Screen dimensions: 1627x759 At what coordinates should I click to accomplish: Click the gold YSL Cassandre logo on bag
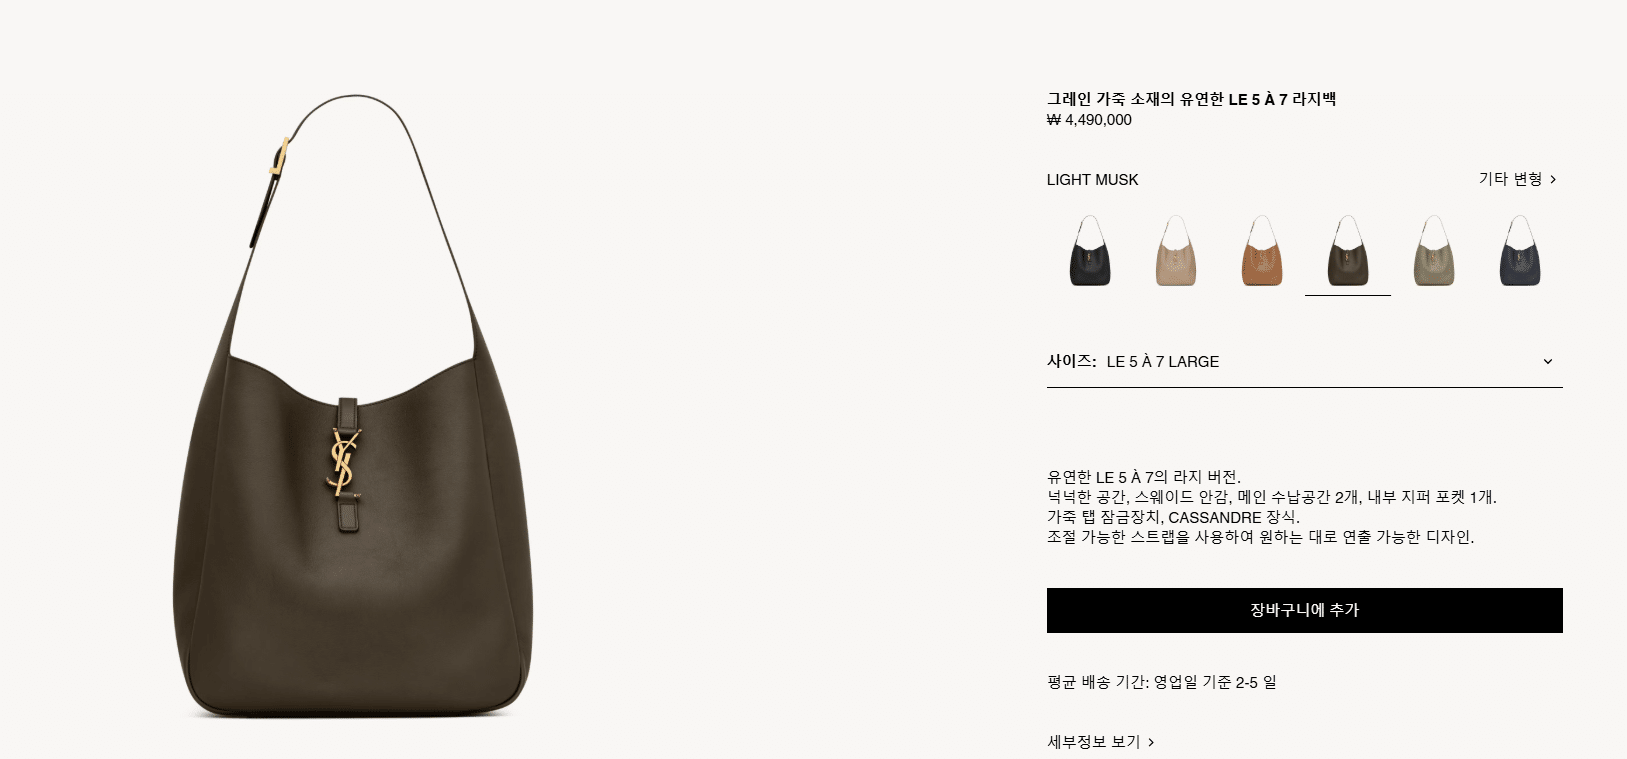pyautogui.click(x=346, y=464)
